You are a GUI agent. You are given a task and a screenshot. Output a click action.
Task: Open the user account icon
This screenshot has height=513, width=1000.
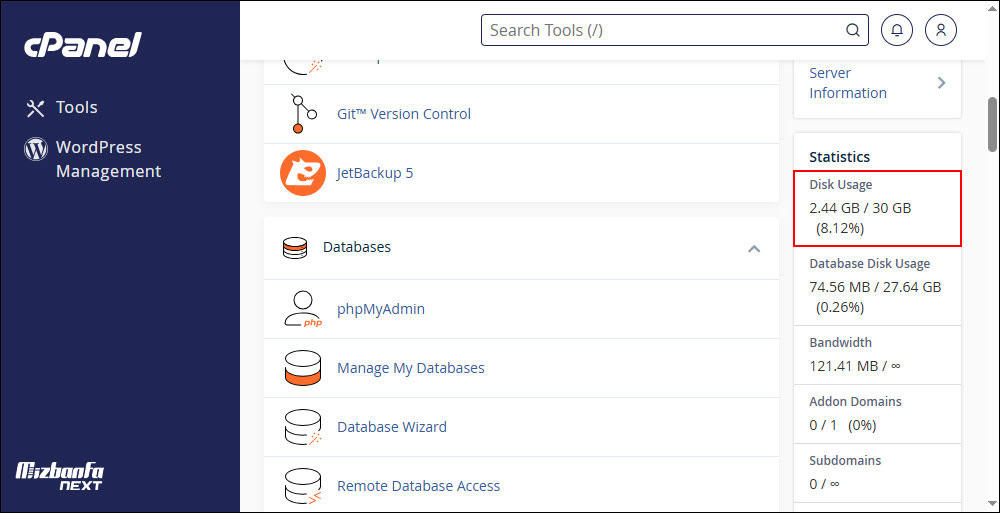coord(941,30)
